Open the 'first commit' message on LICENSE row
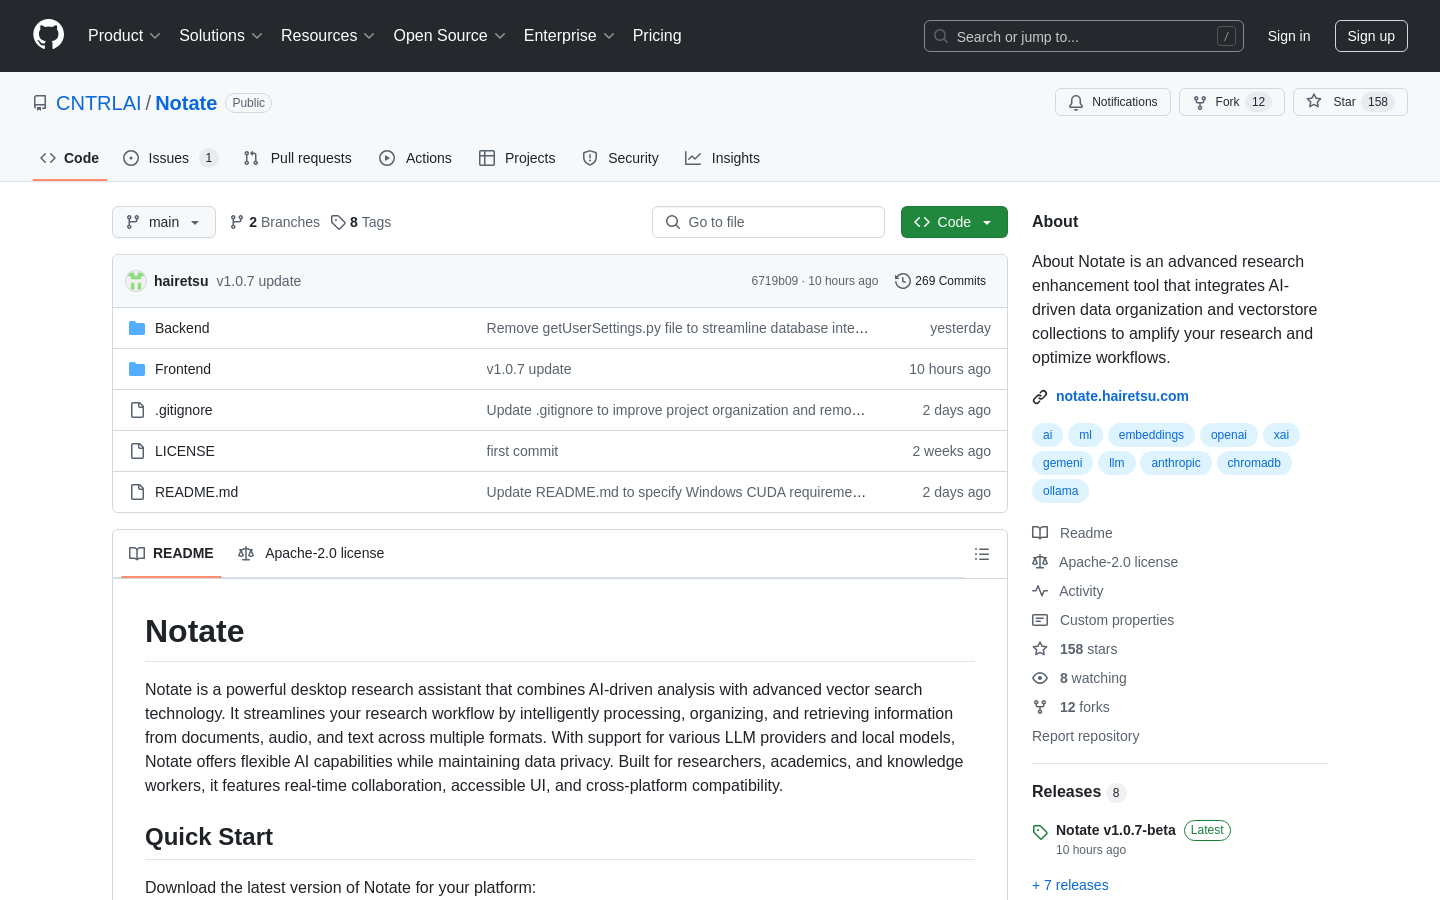 pos(522,451)
